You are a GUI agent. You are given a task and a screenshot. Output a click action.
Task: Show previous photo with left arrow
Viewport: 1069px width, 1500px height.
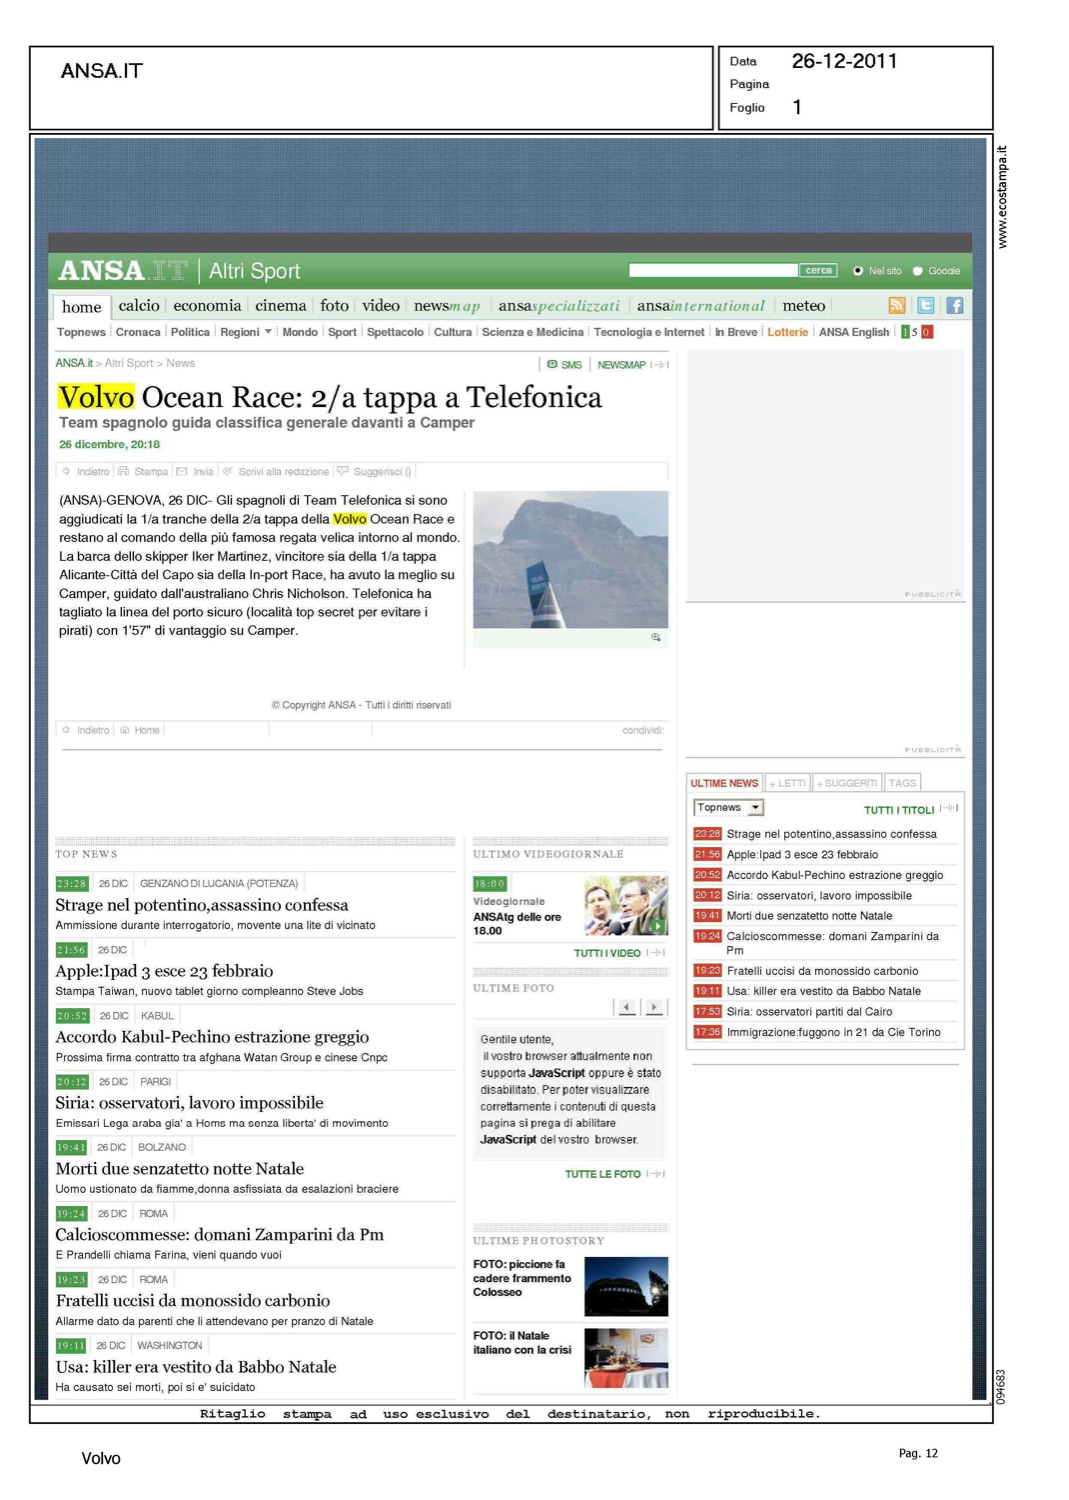[626, 1007]
